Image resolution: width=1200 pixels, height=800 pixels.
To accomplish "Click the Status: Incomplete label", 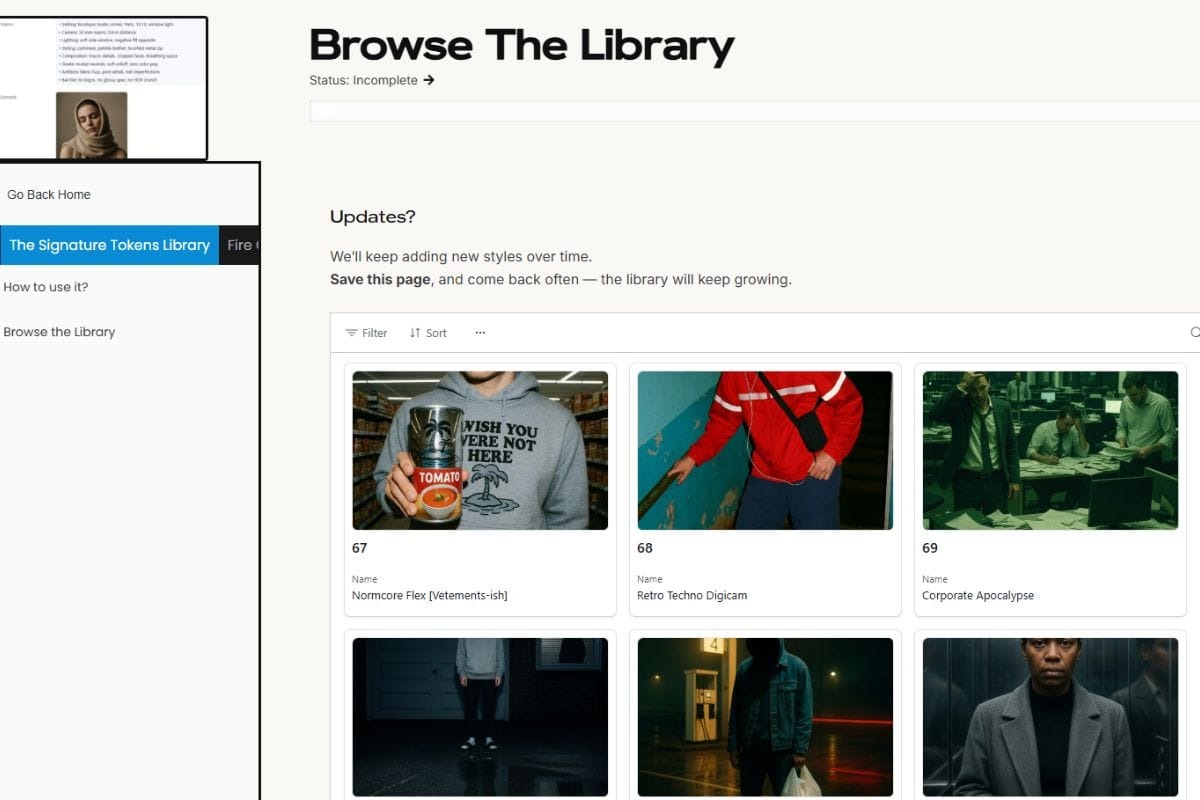I will [x=363, y=80].
